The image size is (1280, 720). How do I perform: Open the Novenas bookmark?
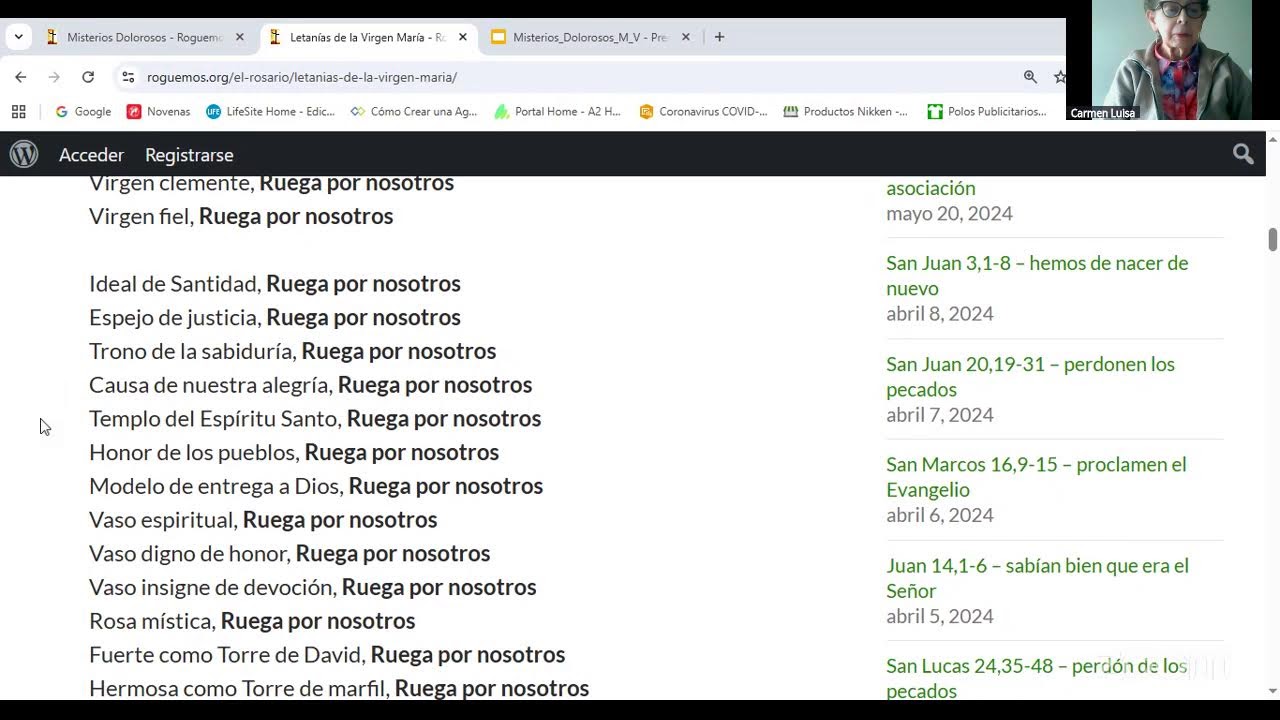pyautogui.click(x=158, y=112)
